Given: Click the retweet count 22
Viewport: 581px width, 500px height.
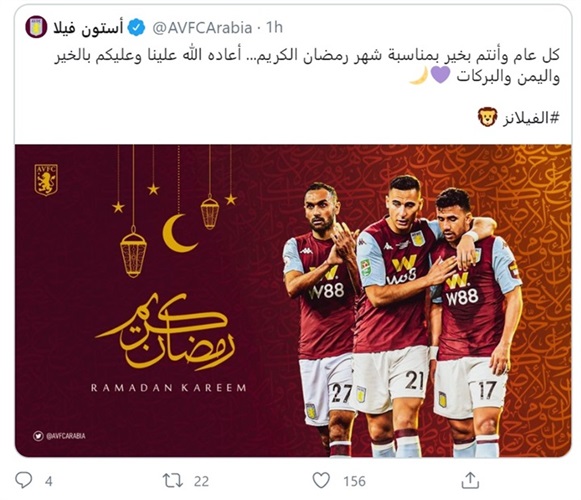Looking at the screenshot, I should click(x=201, y=481).
